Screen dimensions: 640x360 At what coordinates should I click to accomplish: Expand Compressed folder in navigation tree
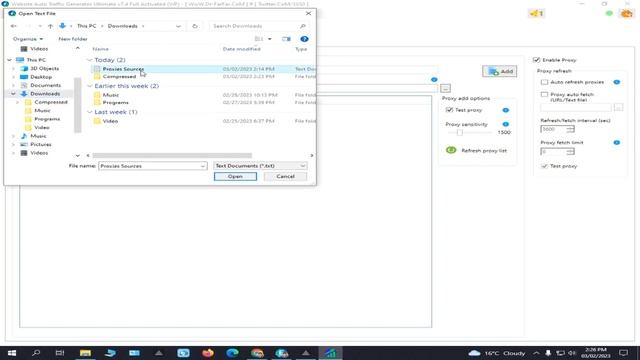tap(18, 102)
